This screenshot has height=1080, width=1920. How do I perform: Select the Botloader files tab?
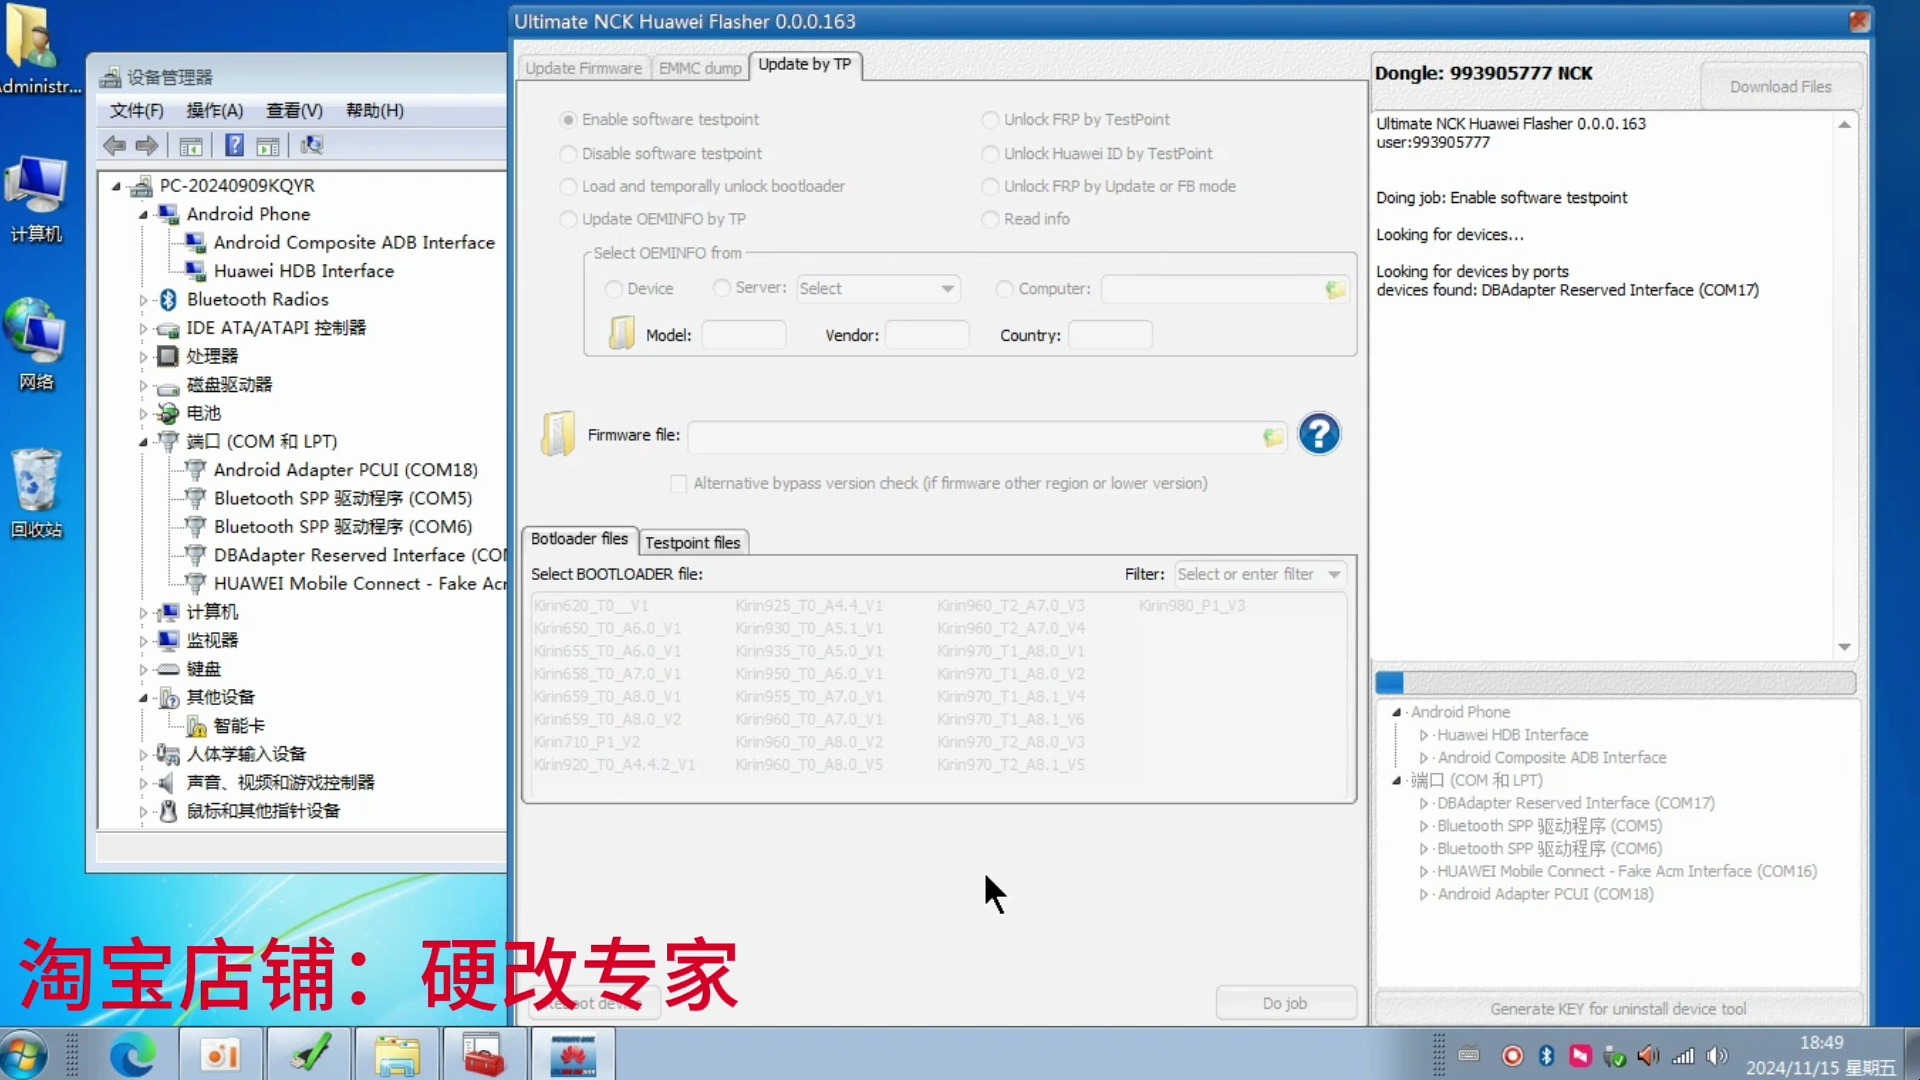tap(579, 539)
